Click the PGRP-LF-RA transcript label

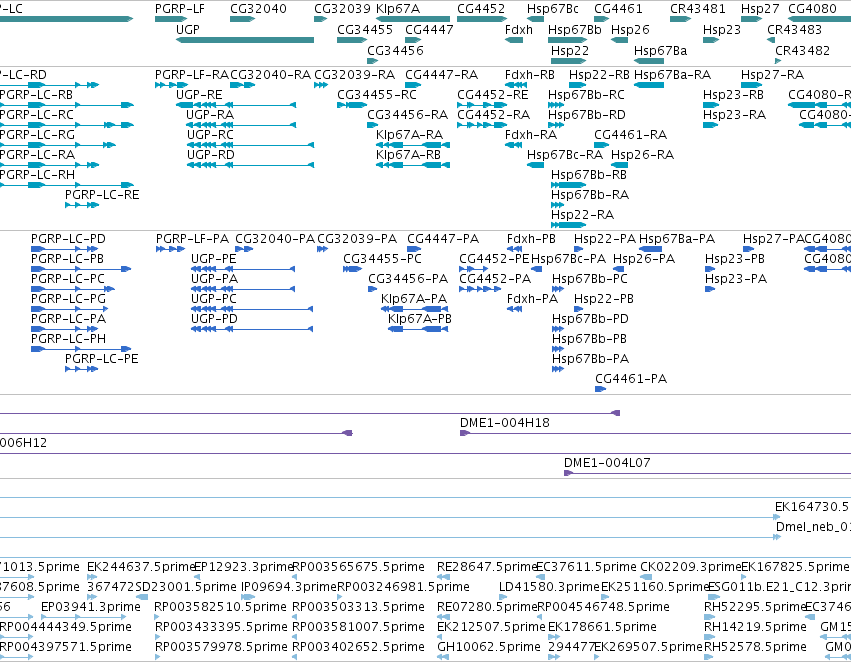192,74
